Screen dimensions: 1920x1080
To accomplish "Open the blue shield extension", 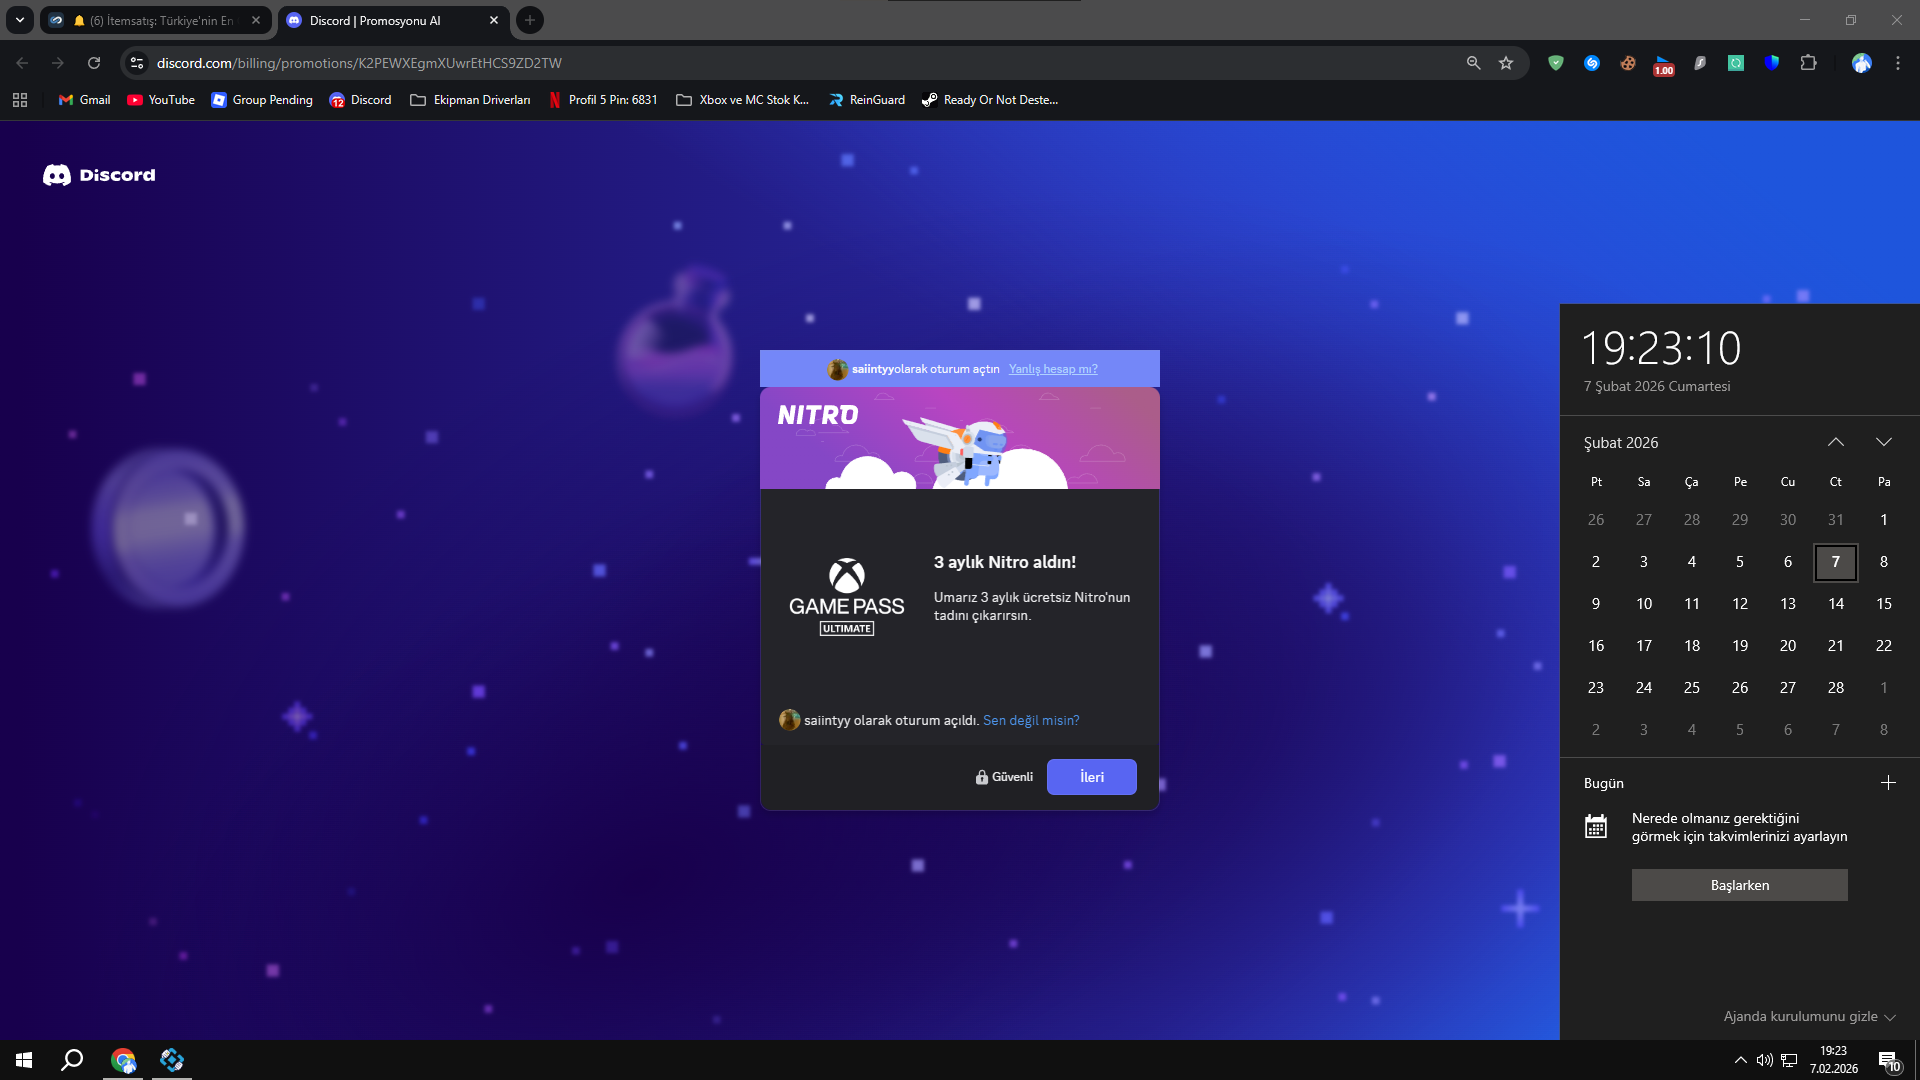I will [x=1772, y=63].
